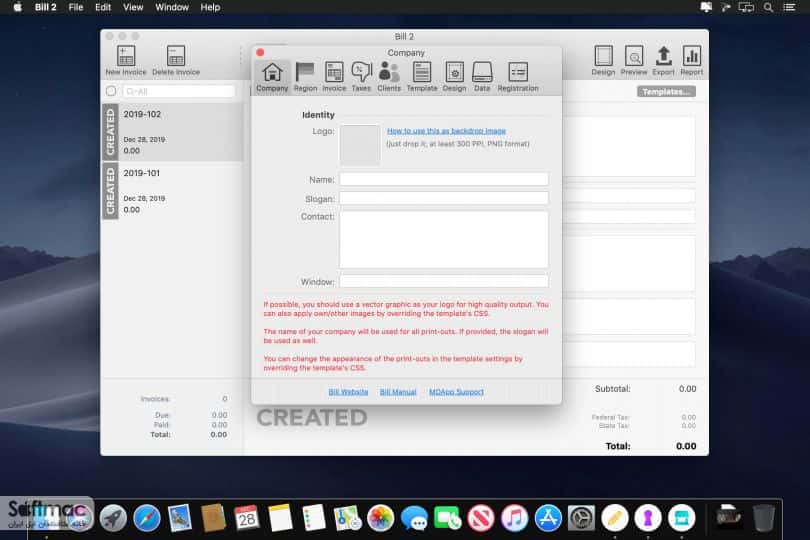Click the Templates... button
Screen dimensions: 810x540
click(666, 91)
